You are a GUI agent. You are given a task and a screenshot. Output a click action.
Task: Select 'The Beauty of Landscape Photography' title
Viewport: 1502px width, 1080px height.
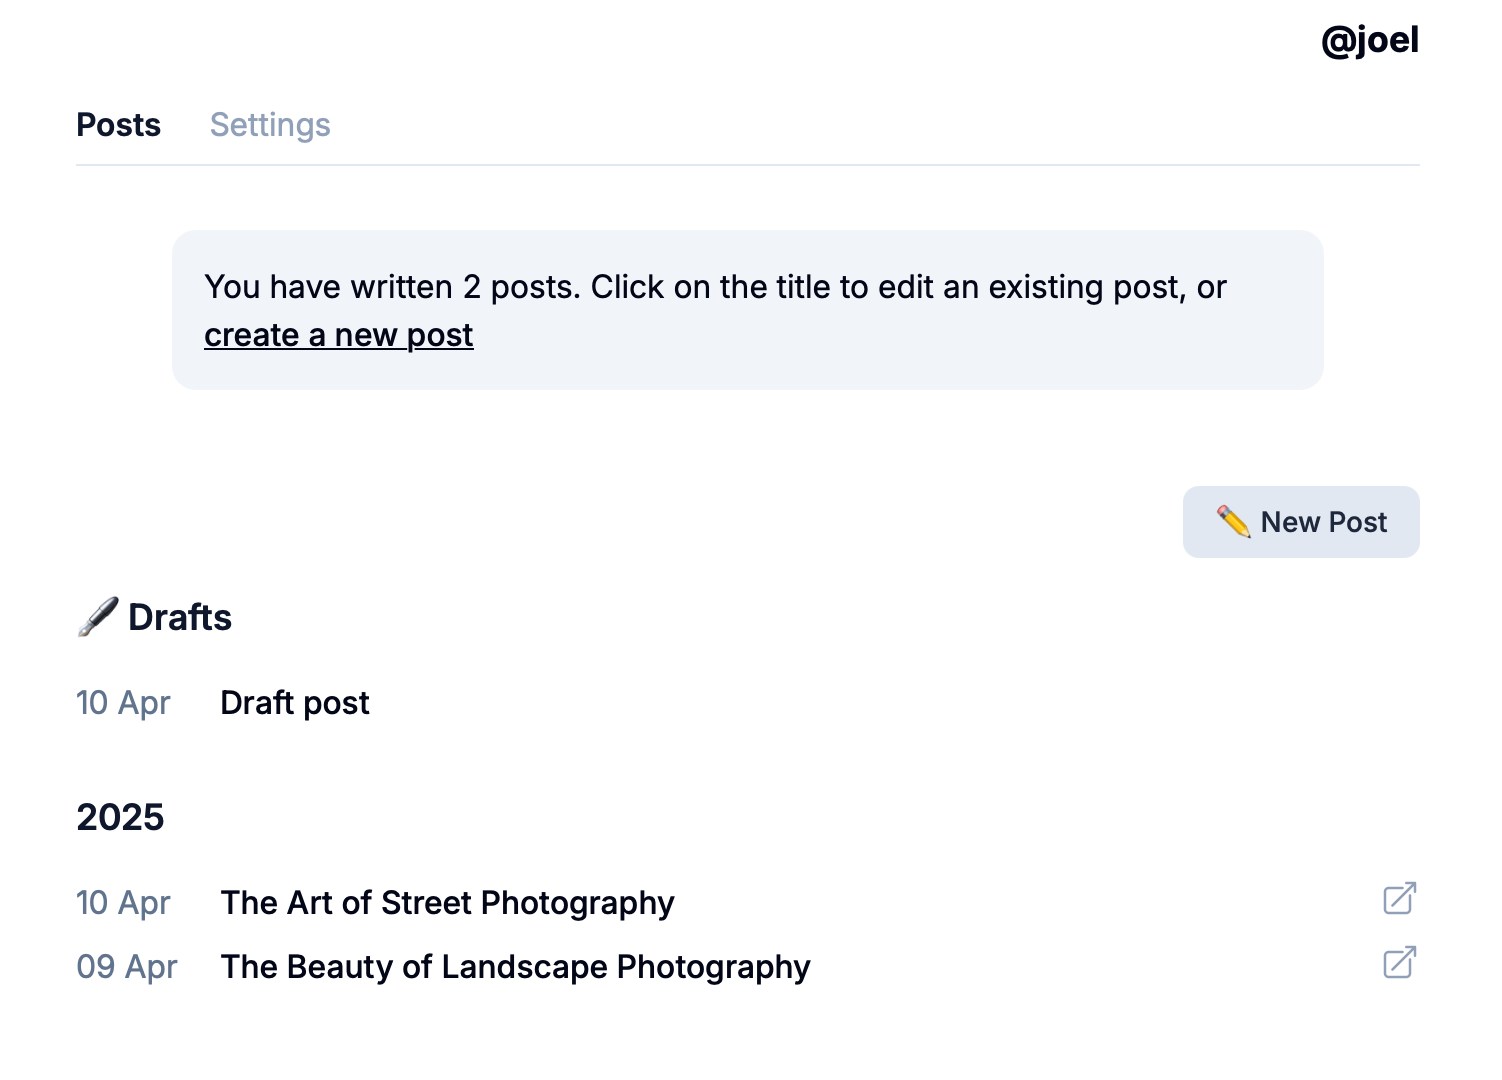pyautogui.click(x=515, y=967)
